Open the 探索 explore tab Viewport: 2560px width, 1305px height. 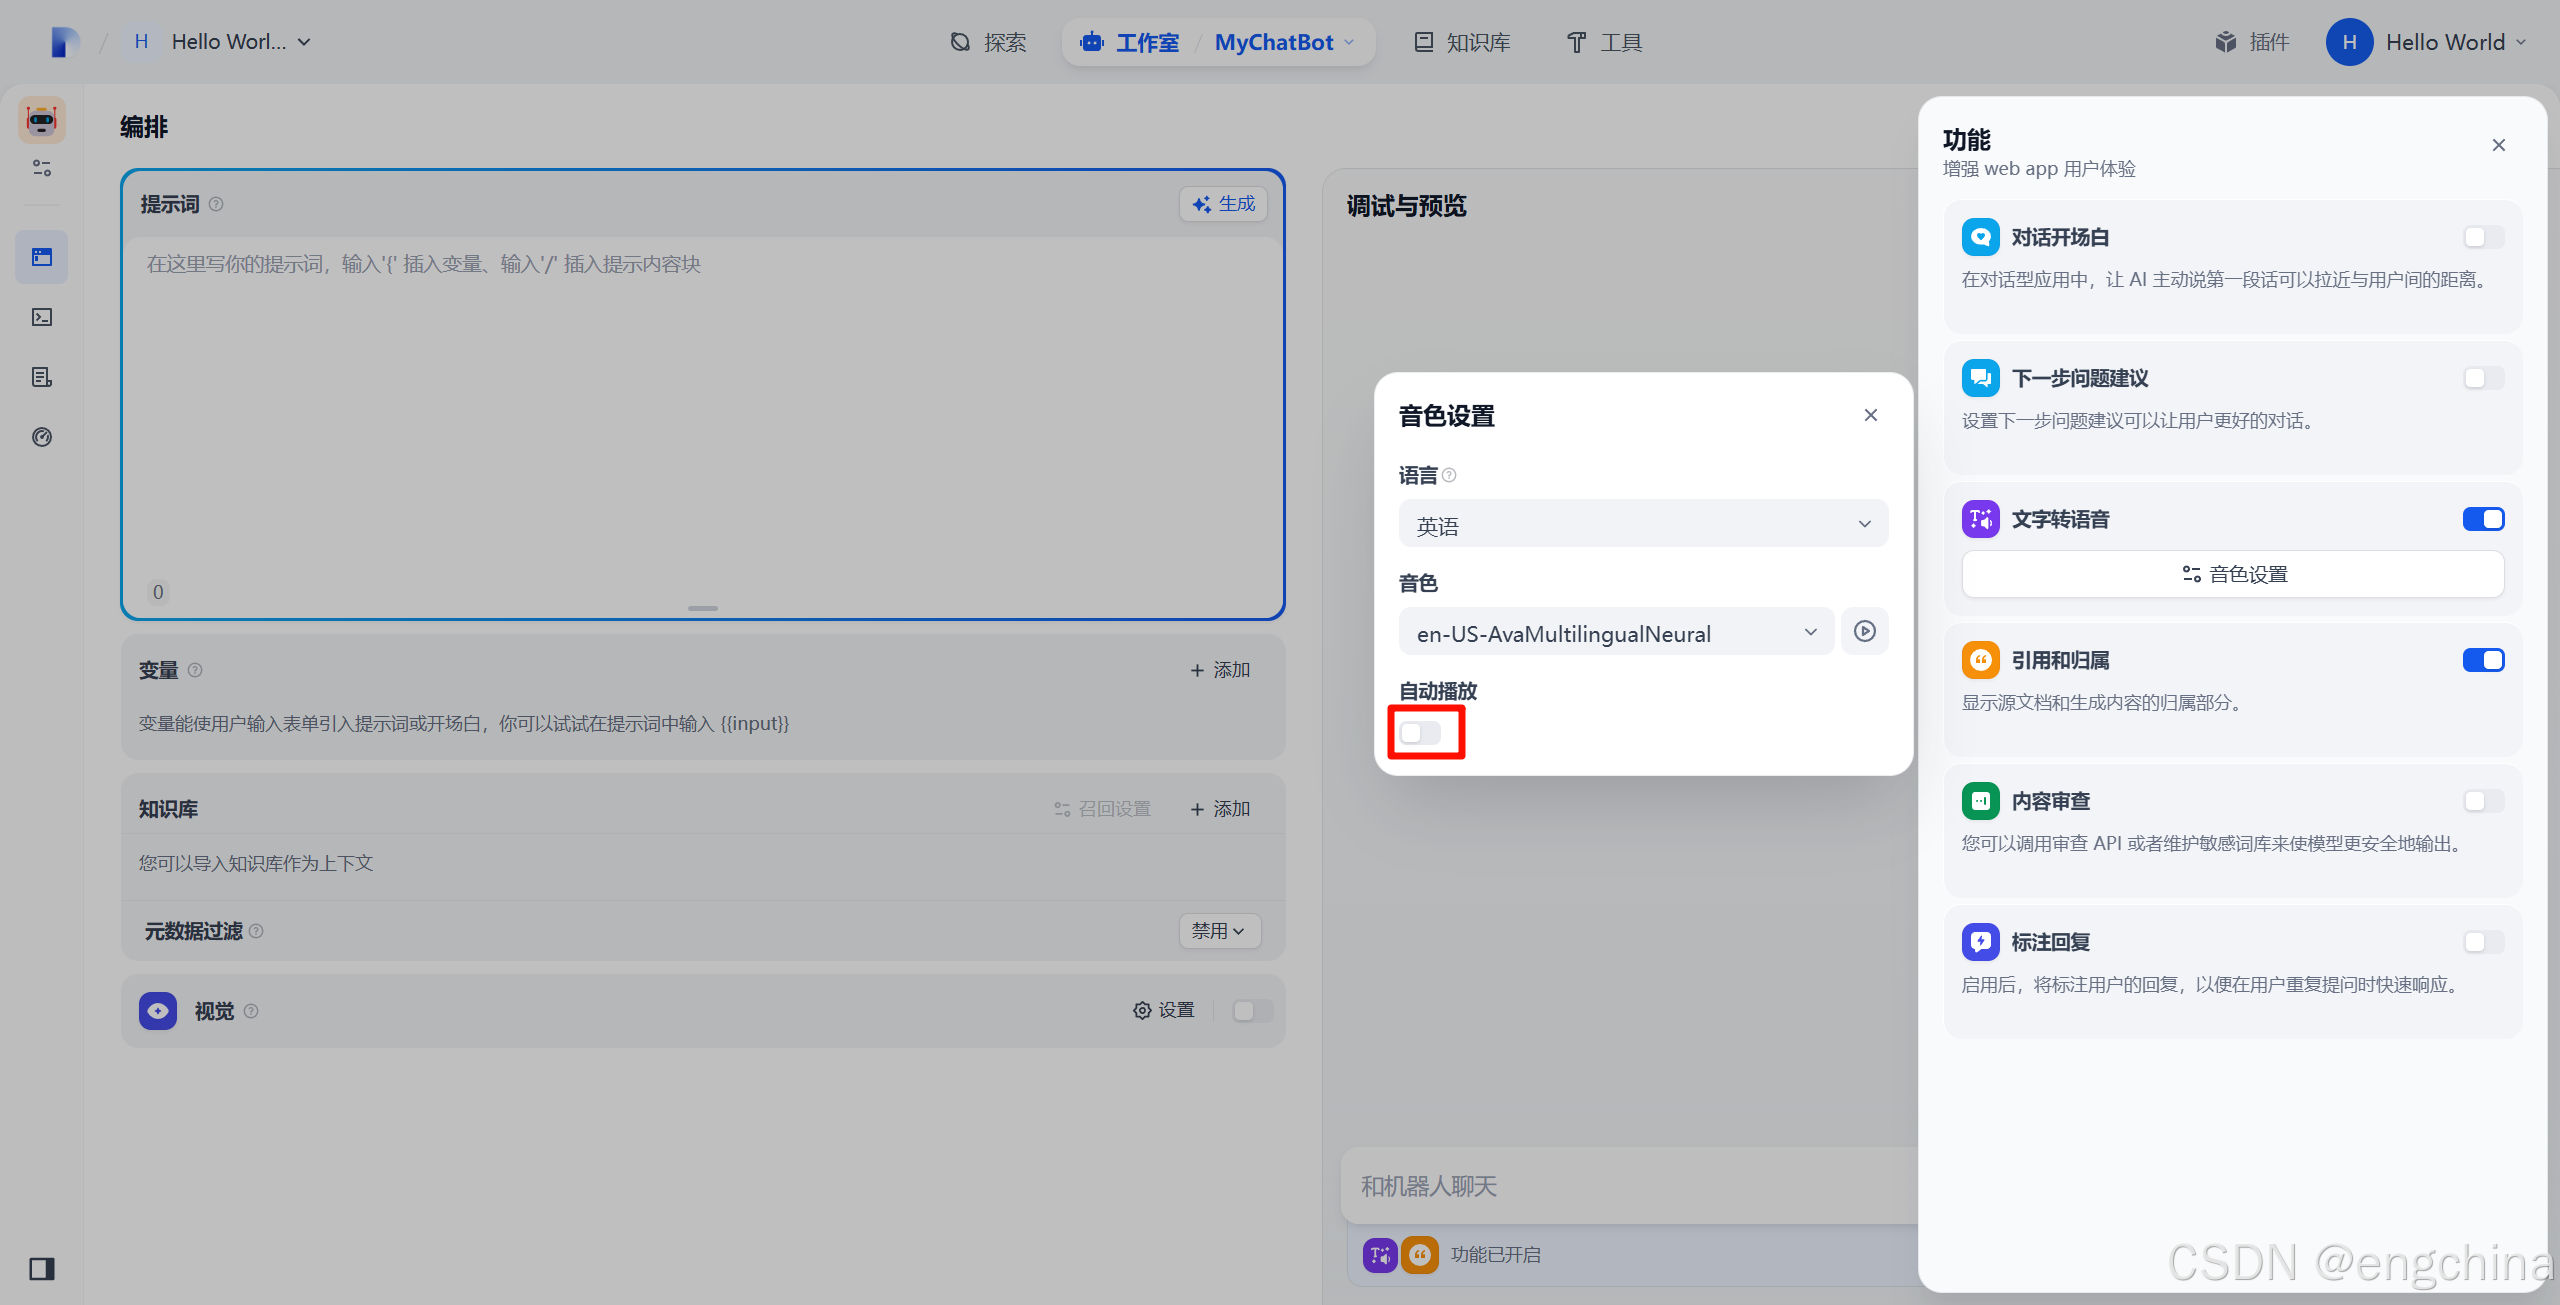click(x=988, y=42)
